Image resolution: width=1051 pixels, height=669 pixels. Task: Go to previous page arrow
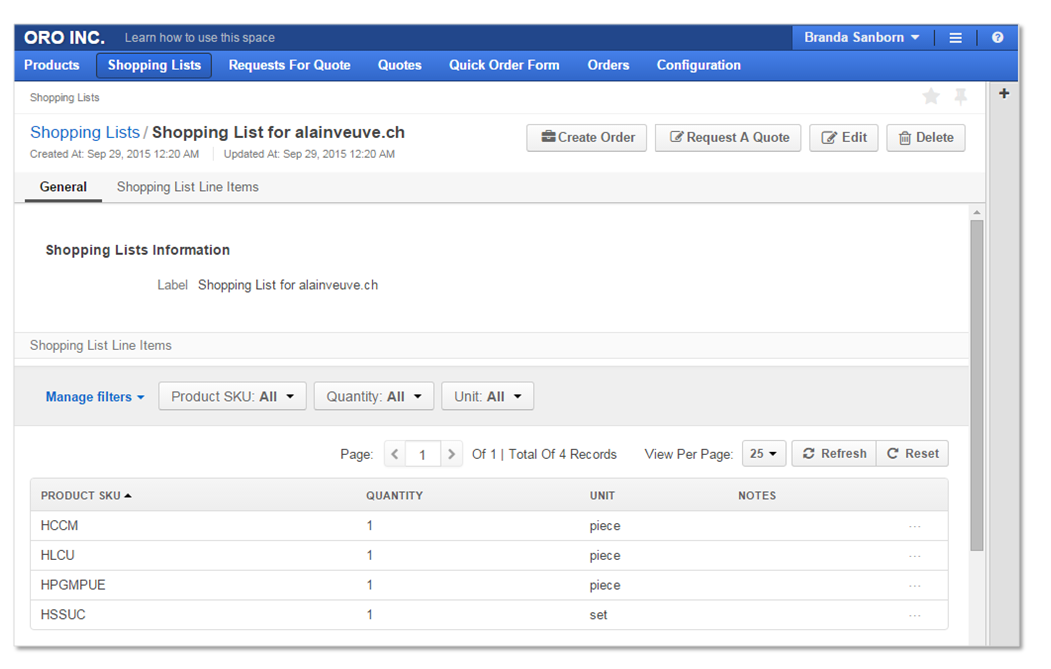pyautogui.click(x=395, y=454)
